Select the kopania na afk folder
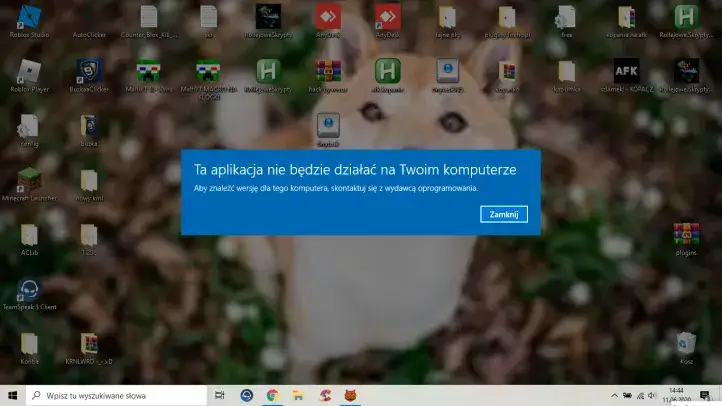The height and width of the screenshot is (406, 722). (626, 22)
